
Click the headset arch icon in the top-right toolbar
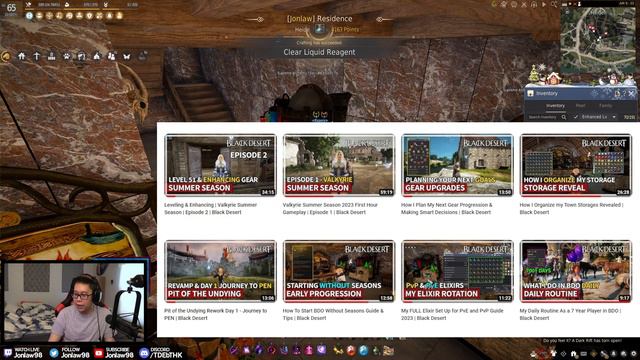(x=534, y=4)
